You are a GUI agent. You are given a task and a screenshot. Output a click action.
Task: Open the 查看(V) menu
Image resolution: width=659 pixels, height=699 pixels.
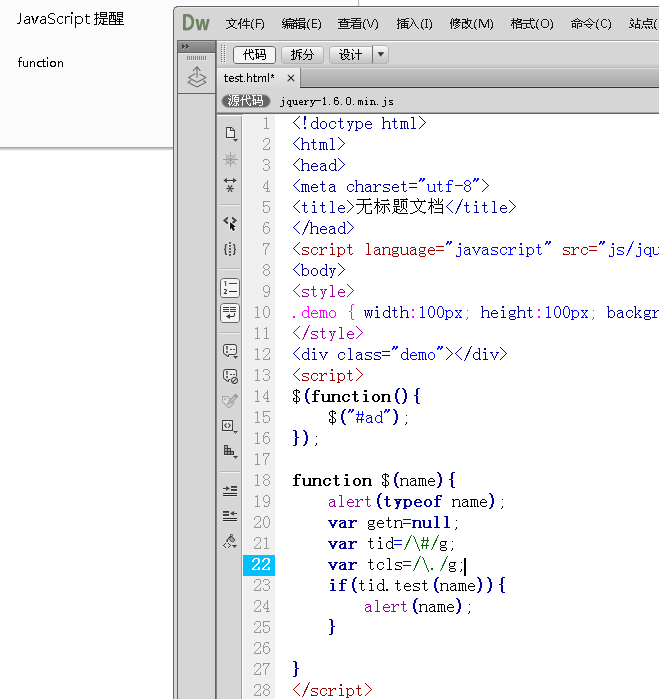click(x=358, y=24)
